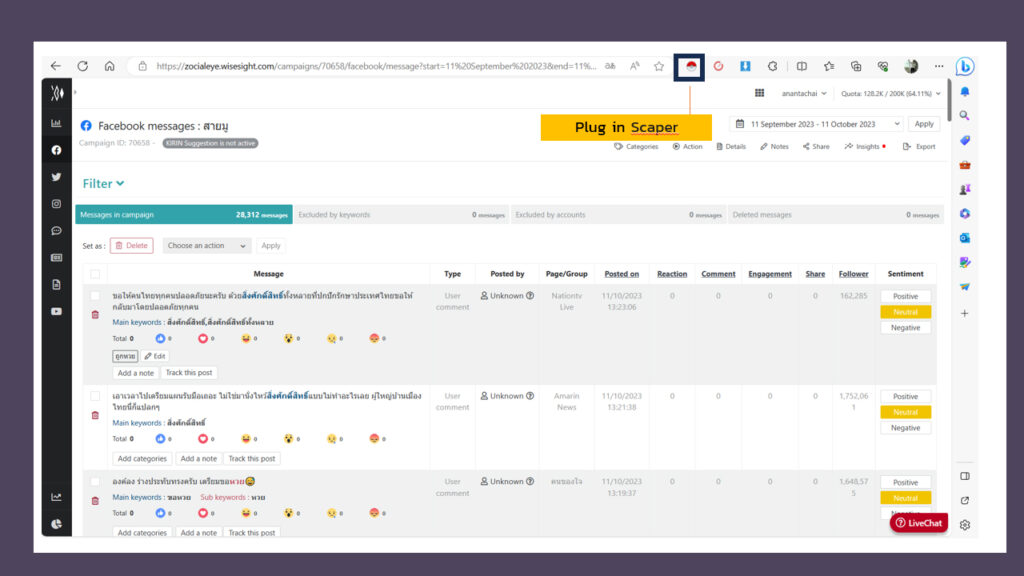Click the trash icon on the 13:23:06 message

click(x=95, y=315)
